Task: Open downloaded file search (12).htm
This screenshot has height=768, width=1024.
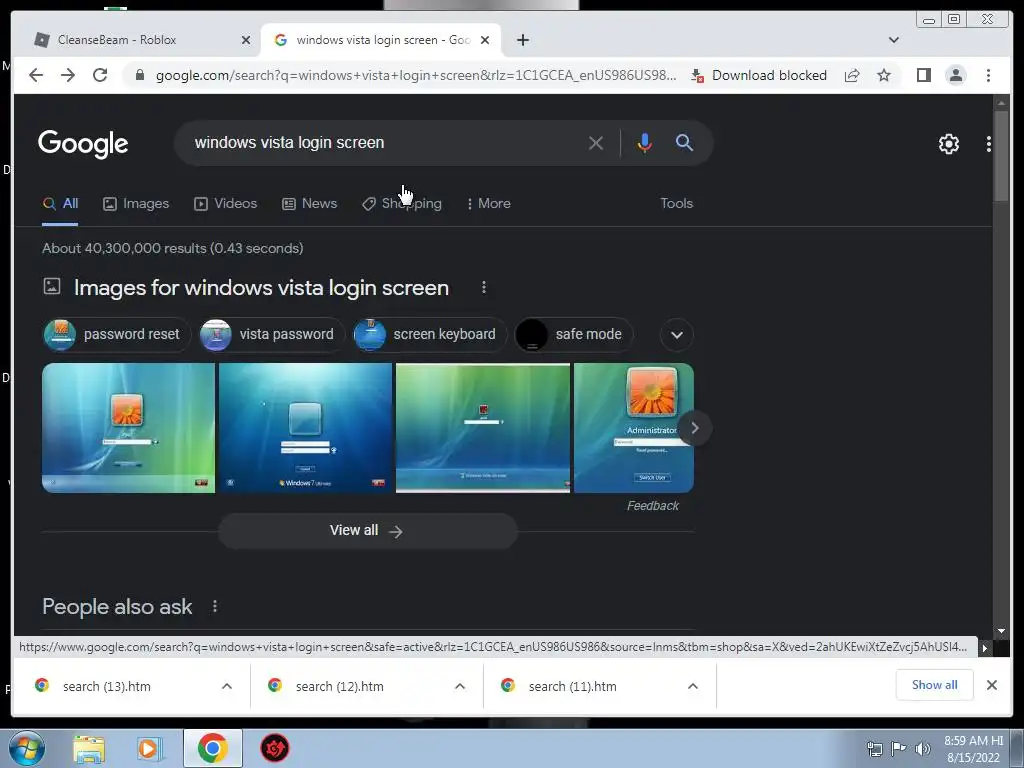Action: (x=340, y=686)
